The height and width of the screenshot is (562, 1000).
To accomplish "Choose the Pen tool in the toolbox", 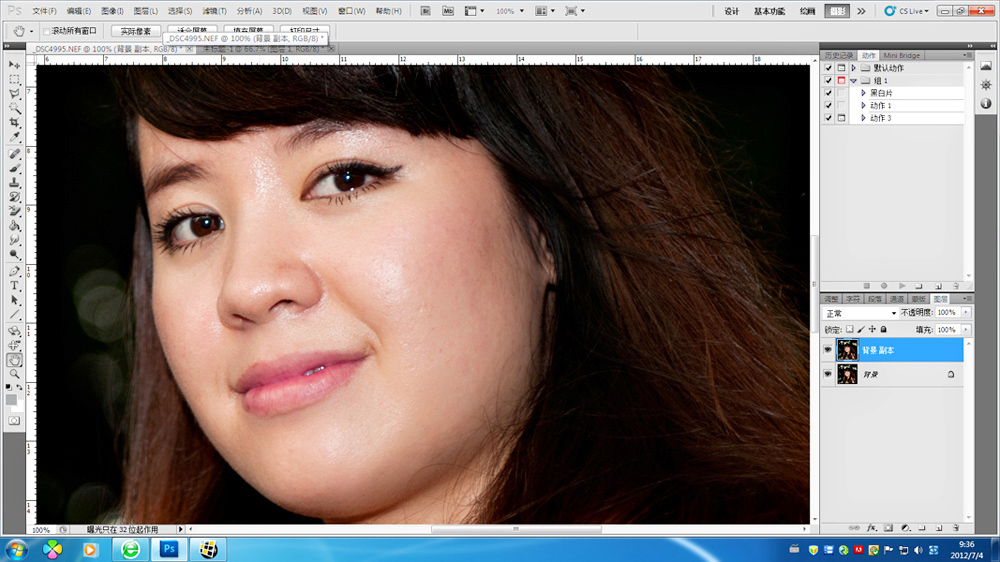I will coord(15,271).
